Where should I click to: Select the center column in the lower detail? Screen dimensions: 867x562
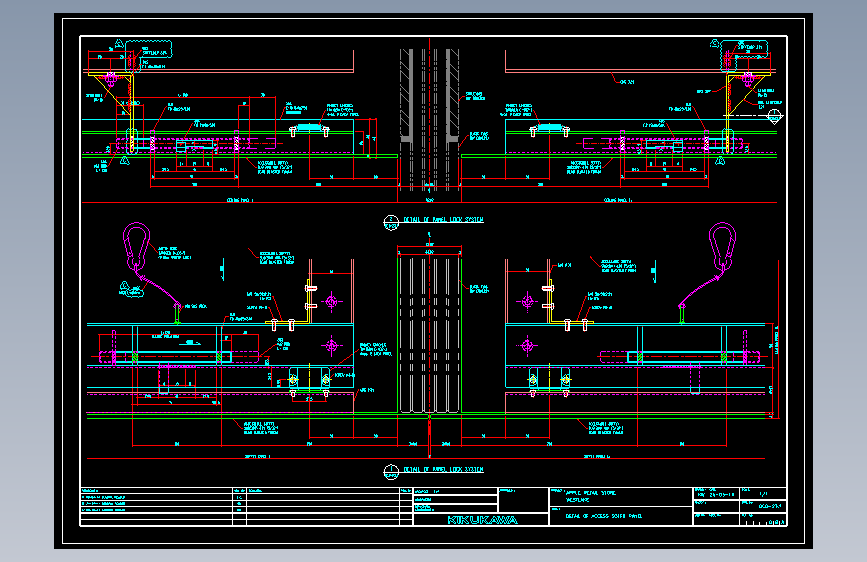click(x=429, y=335)
